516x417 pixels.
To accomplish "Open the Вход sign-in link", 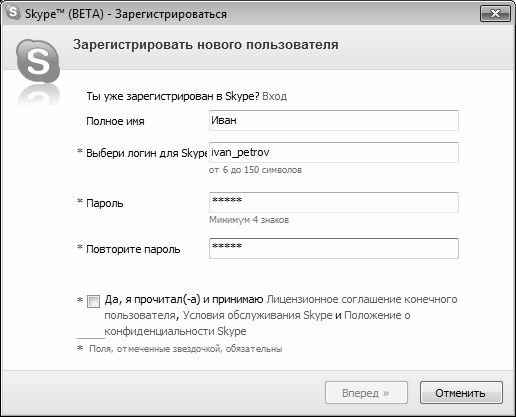I will [x=274, y=96].
